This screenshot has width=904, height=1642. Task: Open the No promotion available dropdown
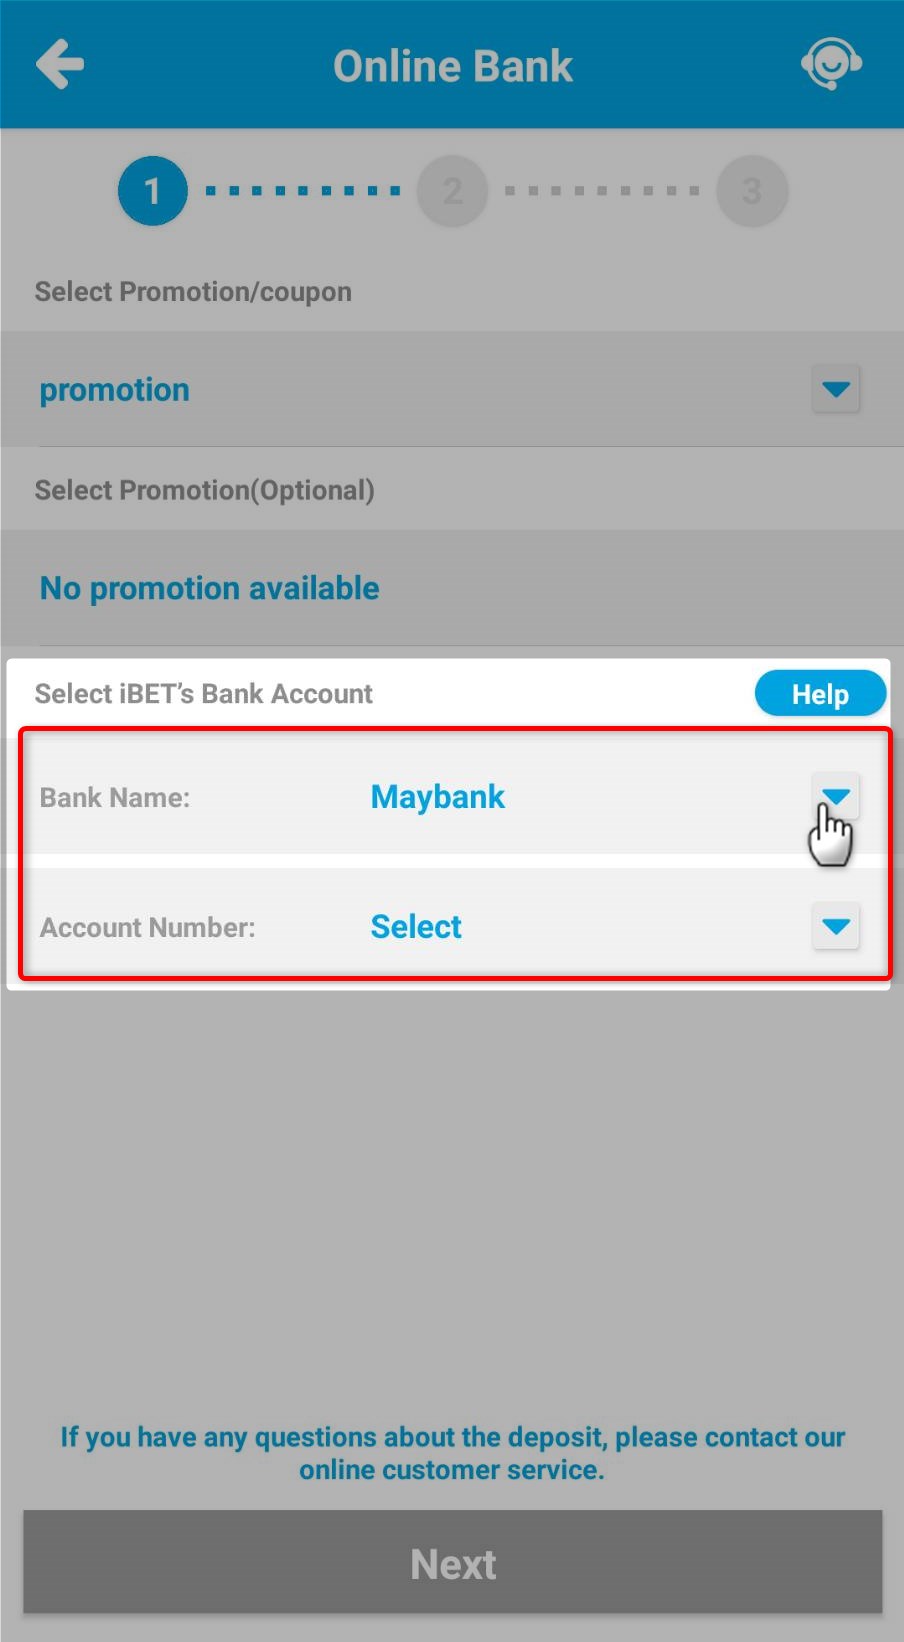click(x=208, y=588)
